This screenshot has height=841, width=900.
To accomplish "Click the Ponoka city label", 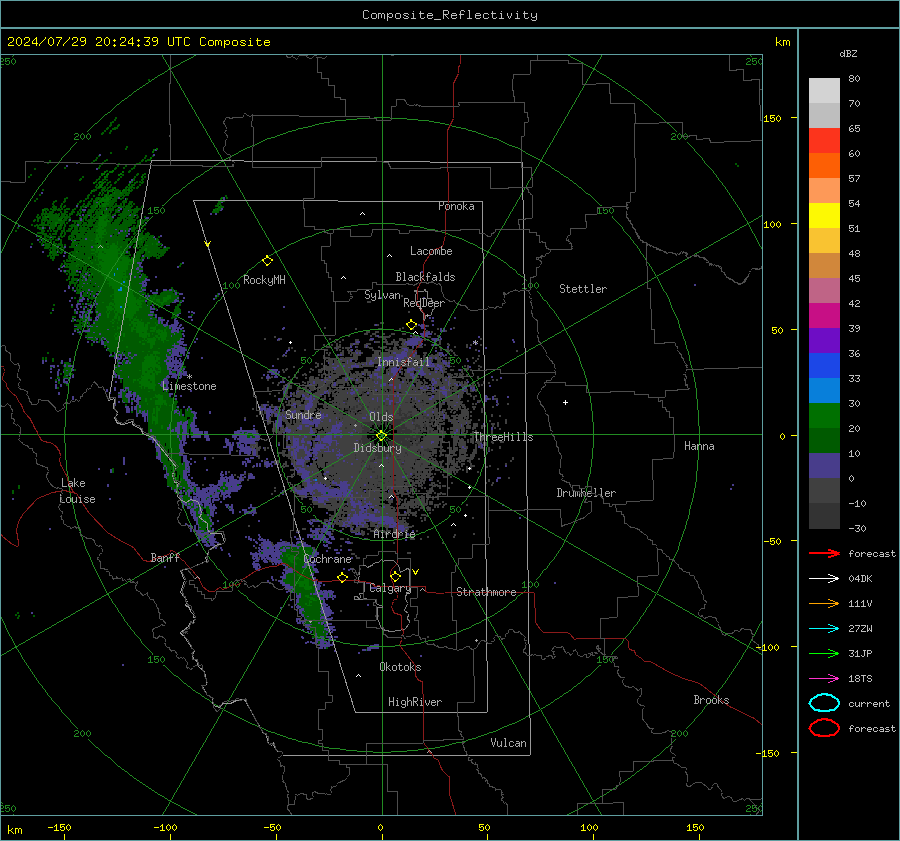I will pos(456,206).
